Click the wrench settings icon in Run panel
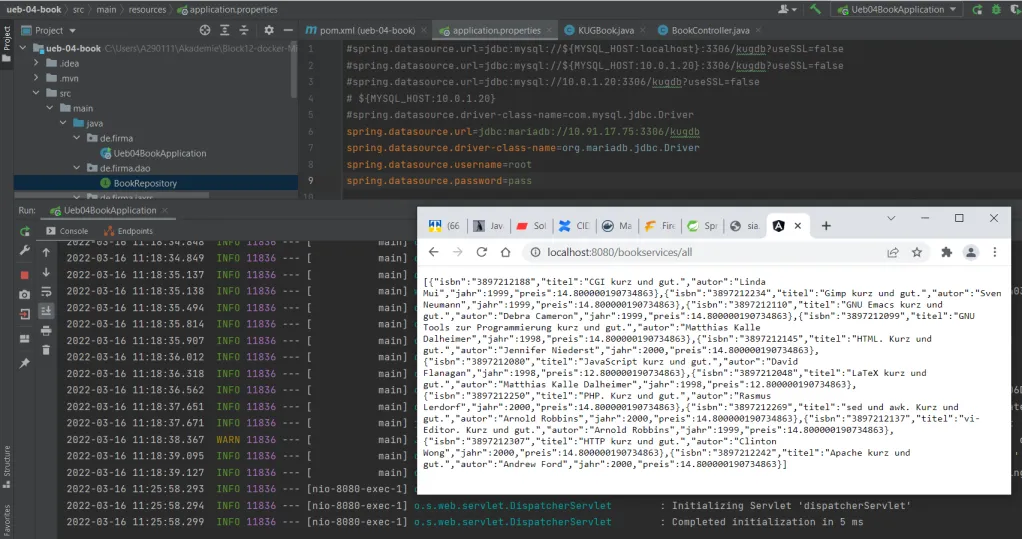 25,252
